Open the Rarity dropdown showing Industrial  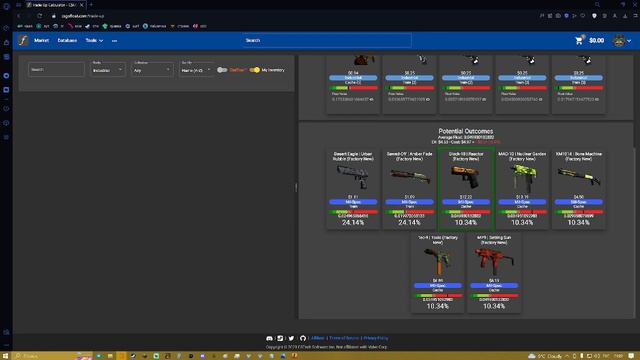(x=108, y=69)
